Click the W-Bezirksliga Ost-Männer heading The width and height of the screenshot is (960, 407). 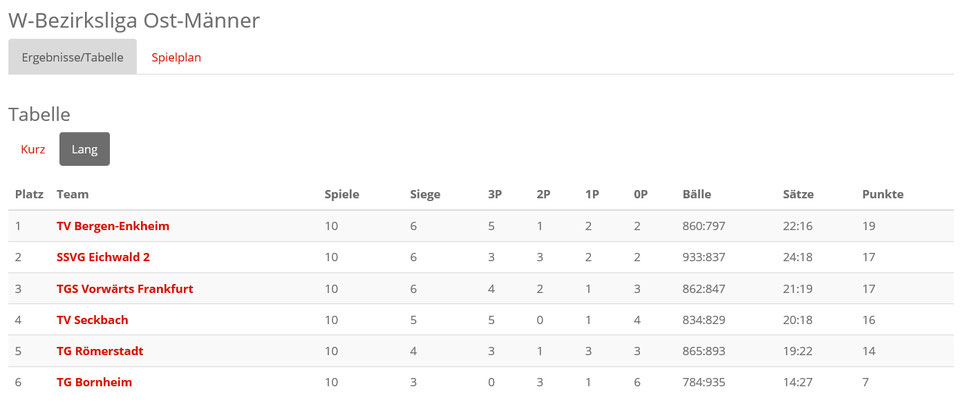pyautogui.click(x=134, y=20)
